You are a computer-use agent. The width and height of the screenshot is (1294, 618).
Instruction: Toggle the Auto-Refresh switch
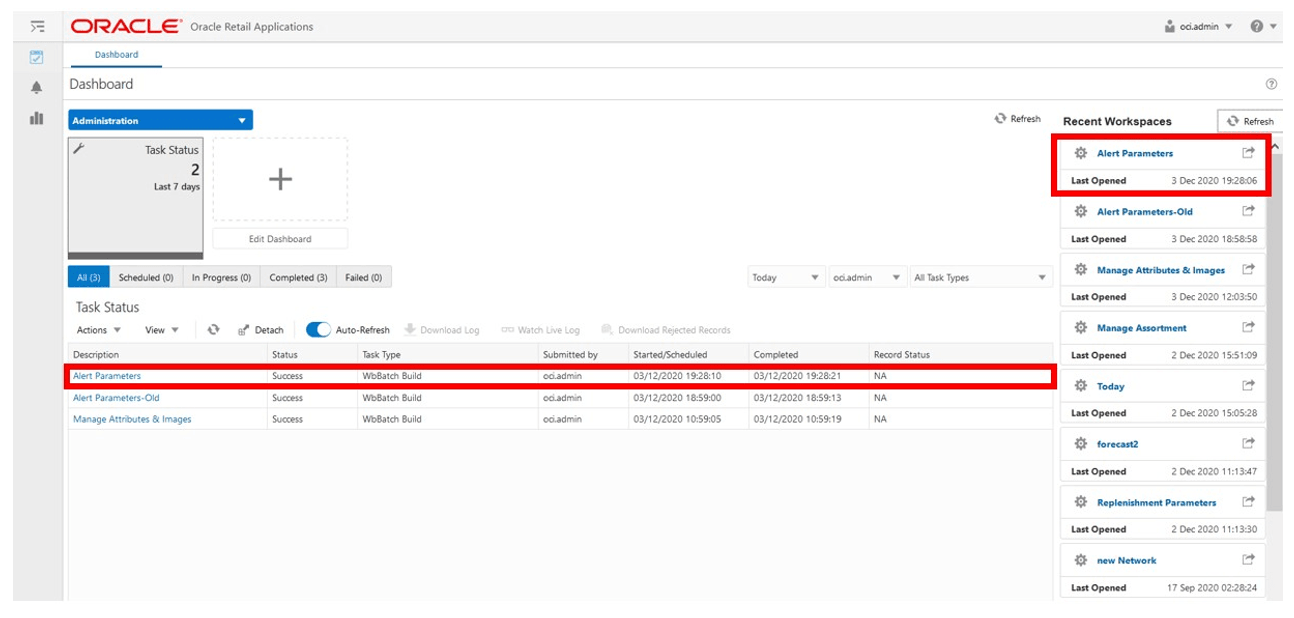[318, 329]
